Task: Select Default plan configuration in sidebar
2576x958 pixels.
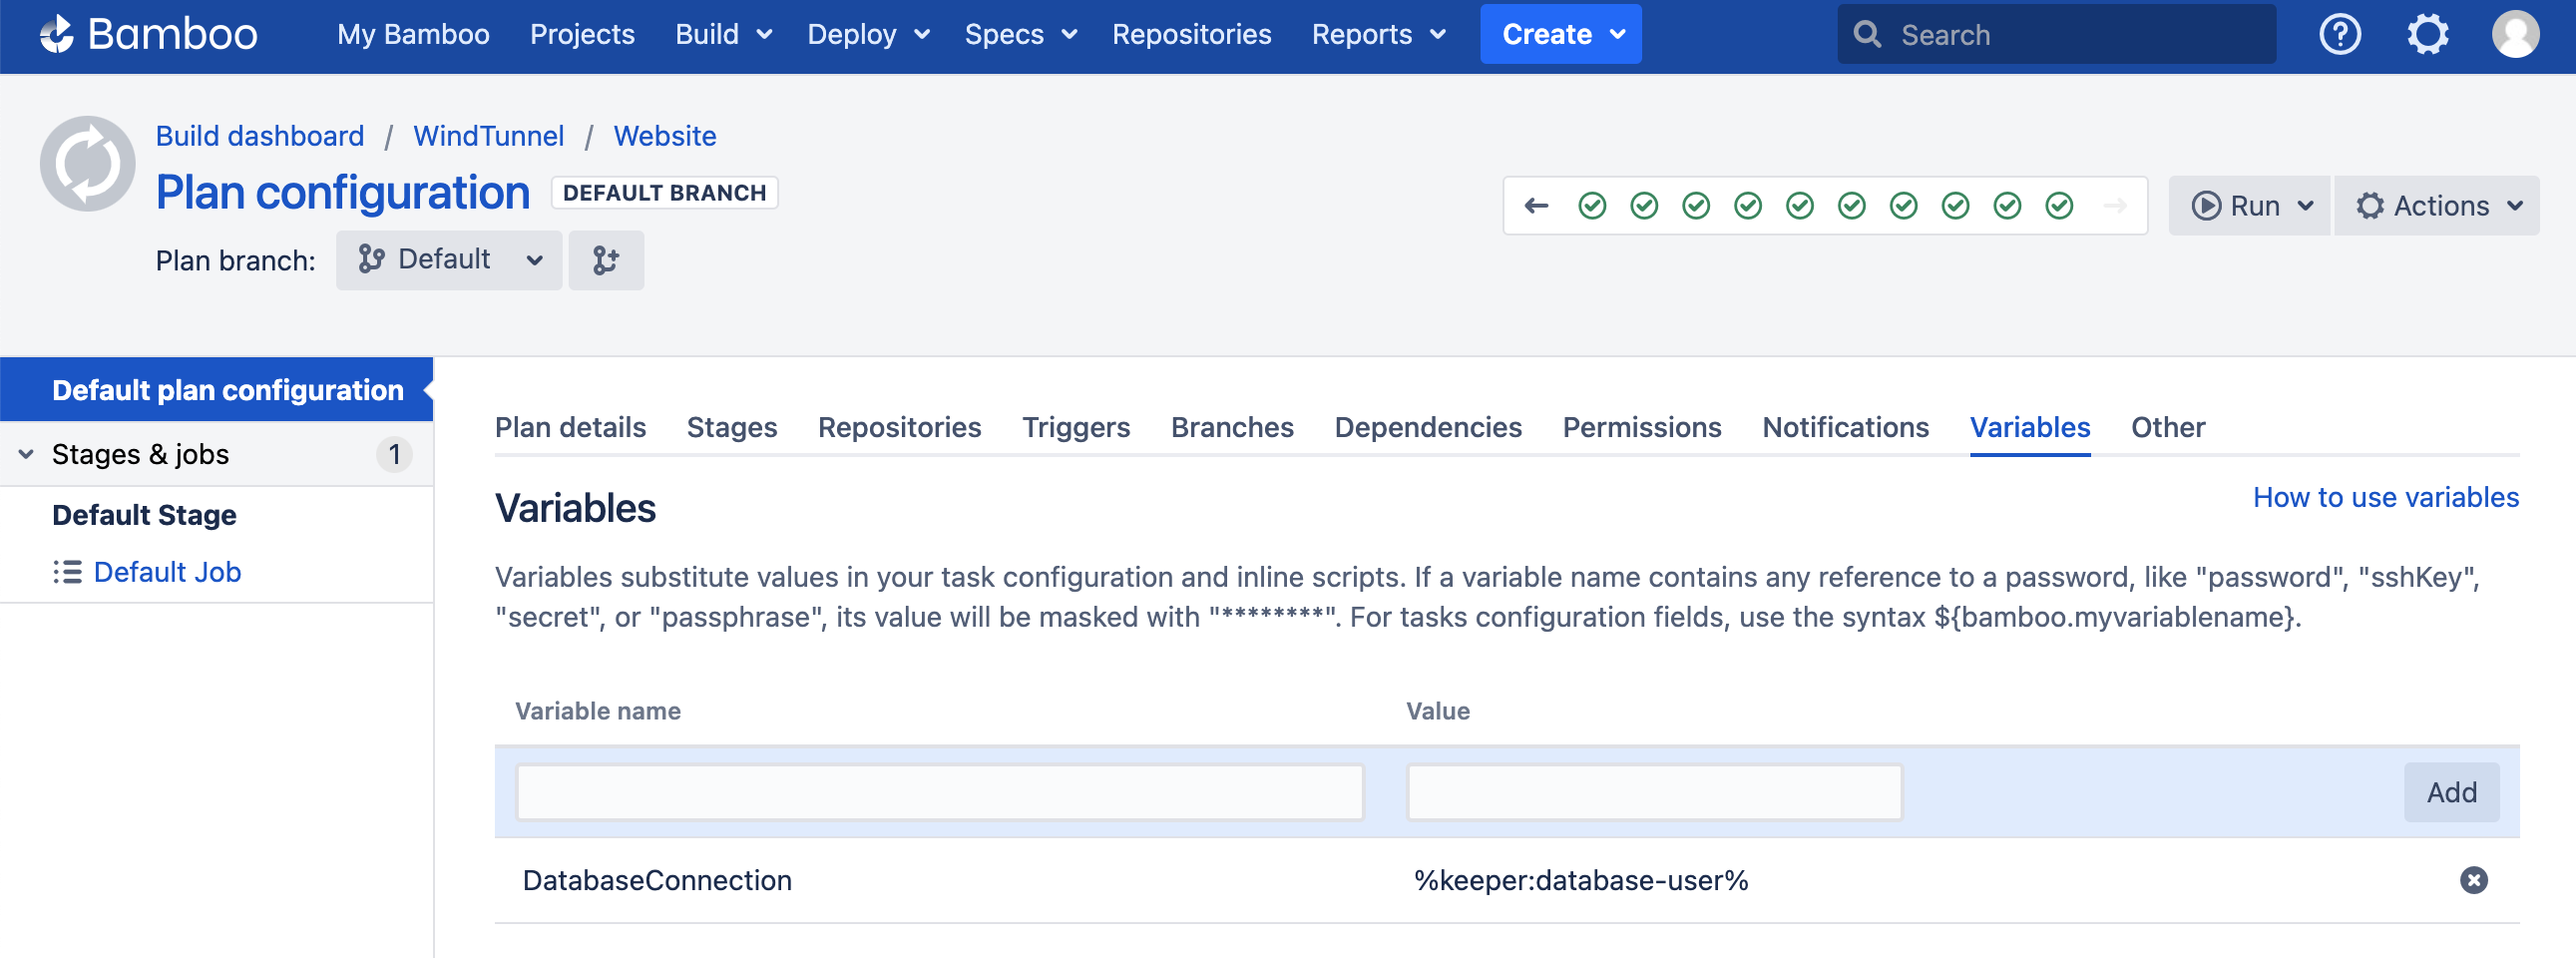Action: coord(216,390)
